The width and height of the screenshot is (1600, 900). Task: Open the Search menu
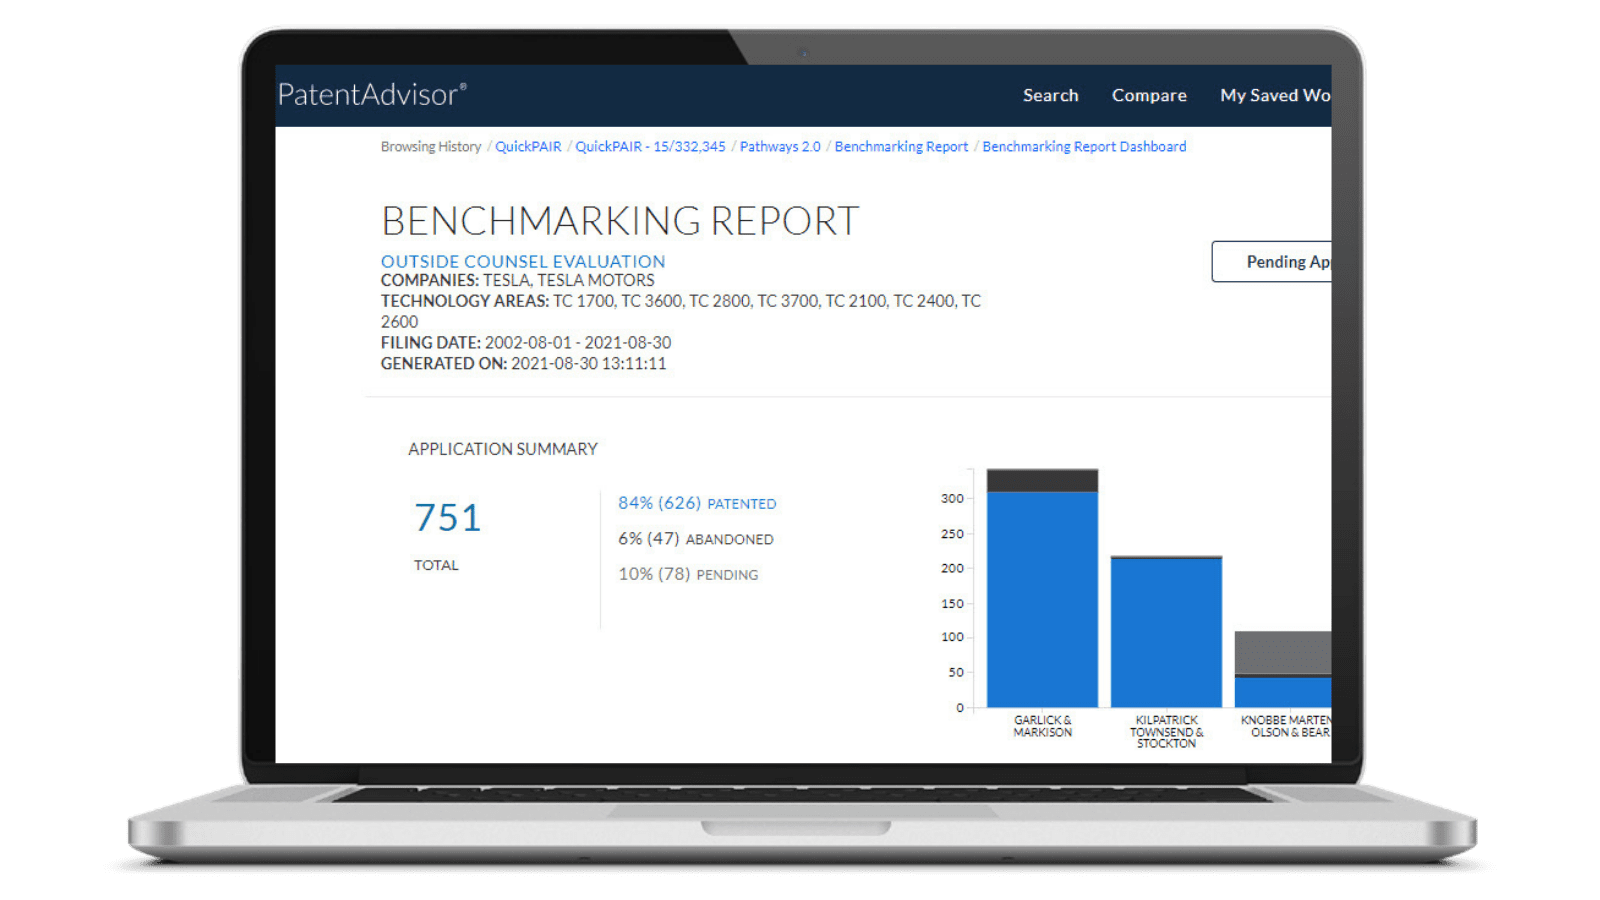click(x=1050, y=95)
